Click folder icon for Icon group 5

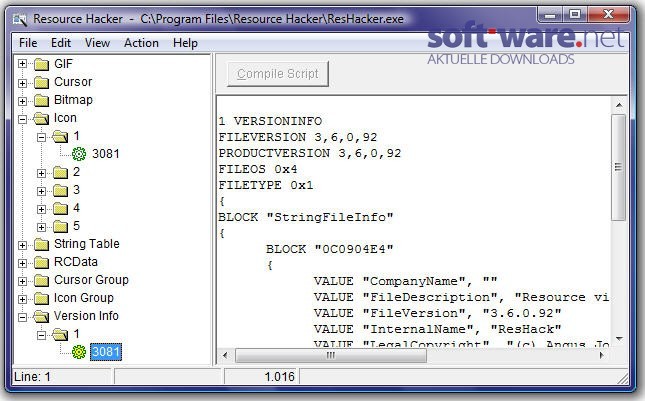pos(60,226)
